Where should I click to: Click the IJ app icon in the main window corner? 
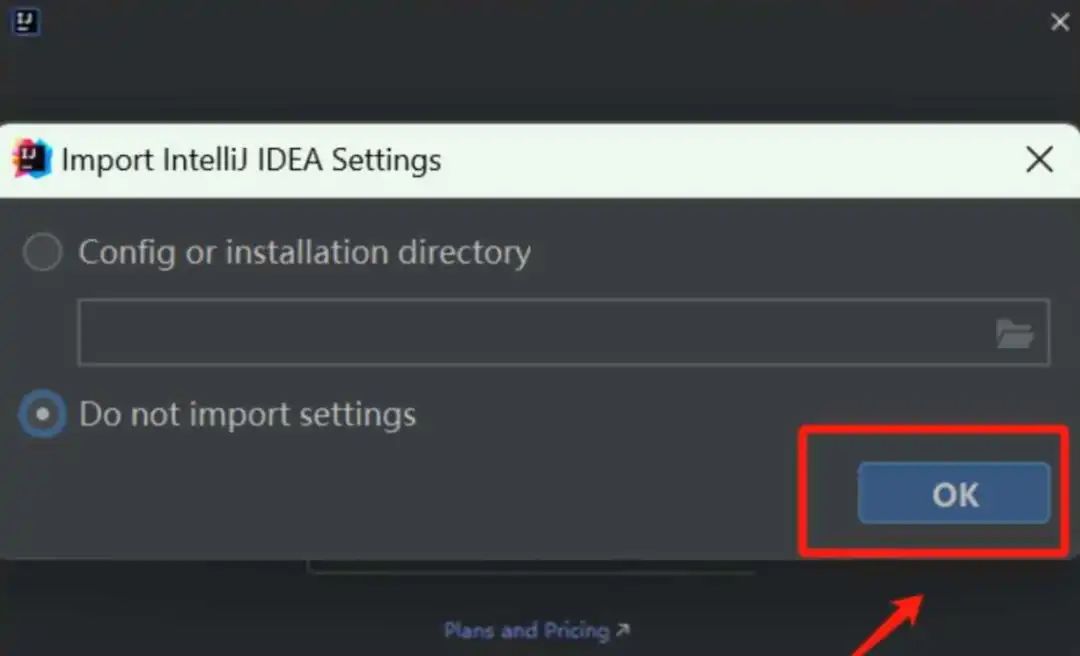pos(26,21)
